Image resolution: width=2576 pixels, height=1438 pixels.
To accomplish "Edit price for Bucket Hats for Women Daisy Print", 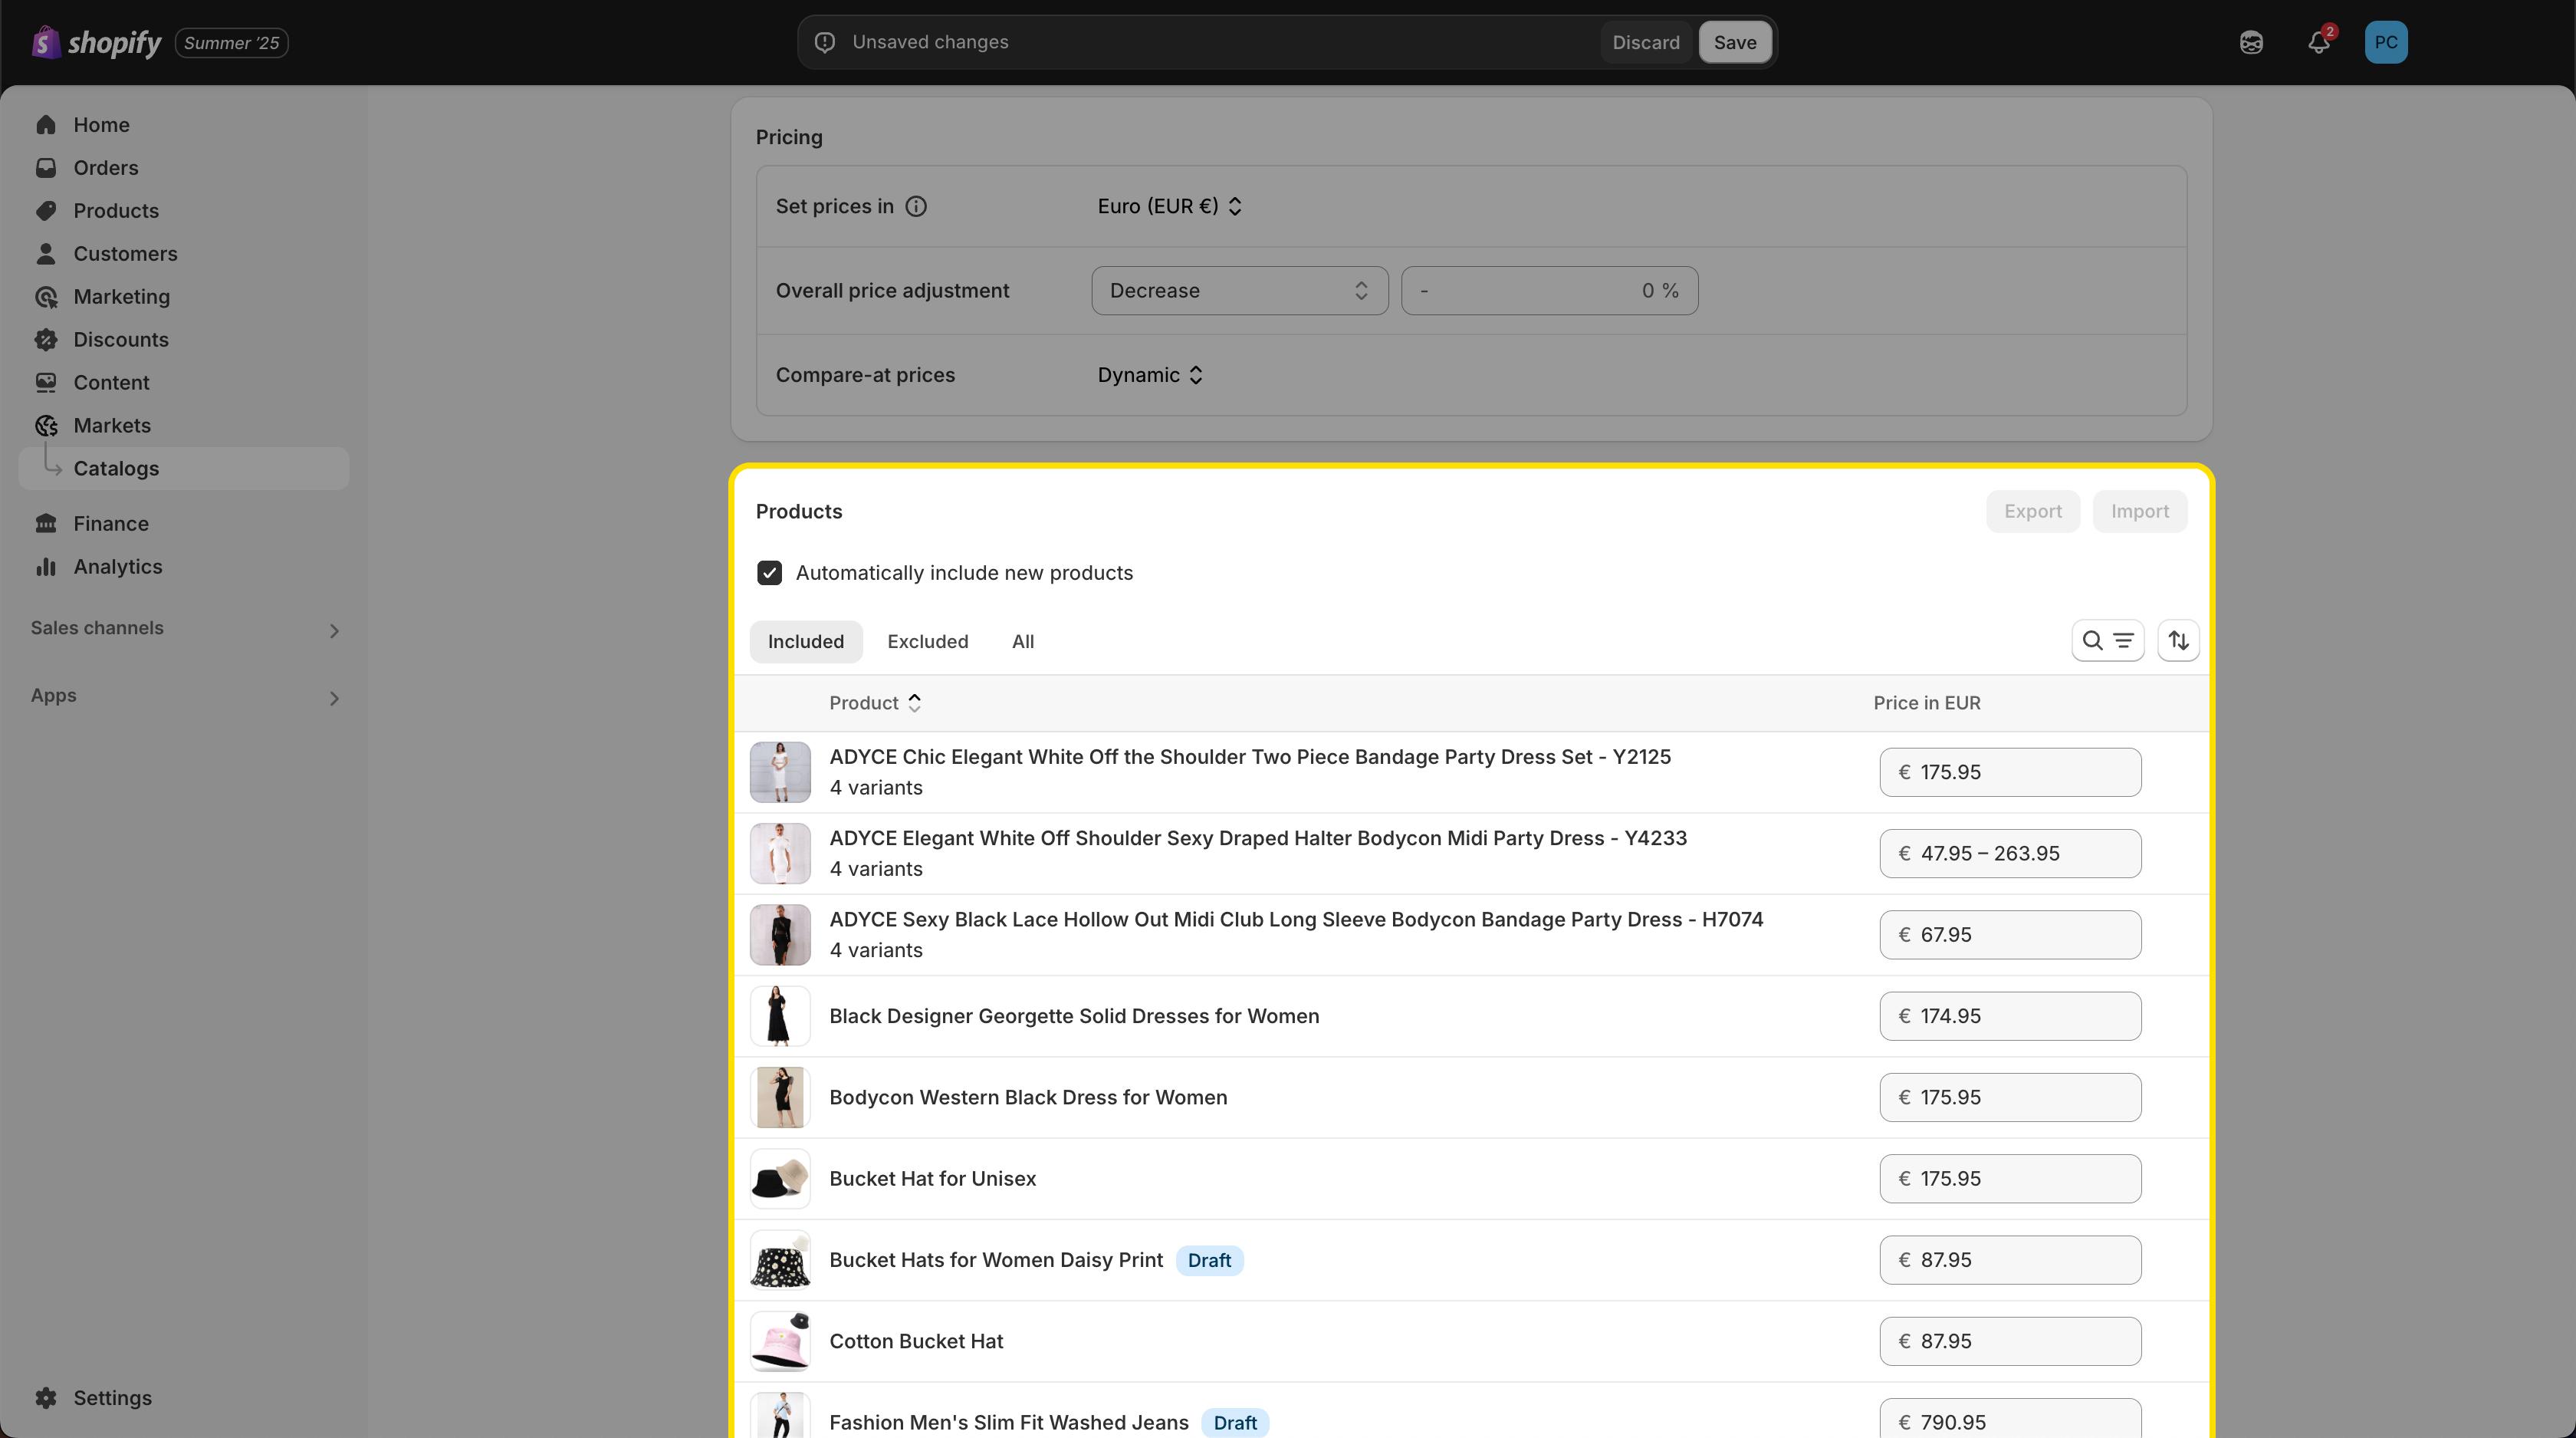I will pos(2010,1260).
